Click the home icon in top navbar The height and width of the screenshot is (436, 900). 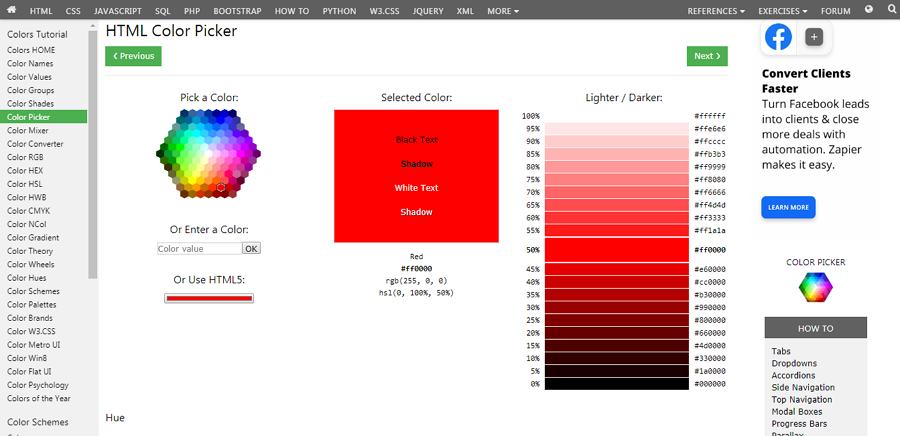[11, 10]
